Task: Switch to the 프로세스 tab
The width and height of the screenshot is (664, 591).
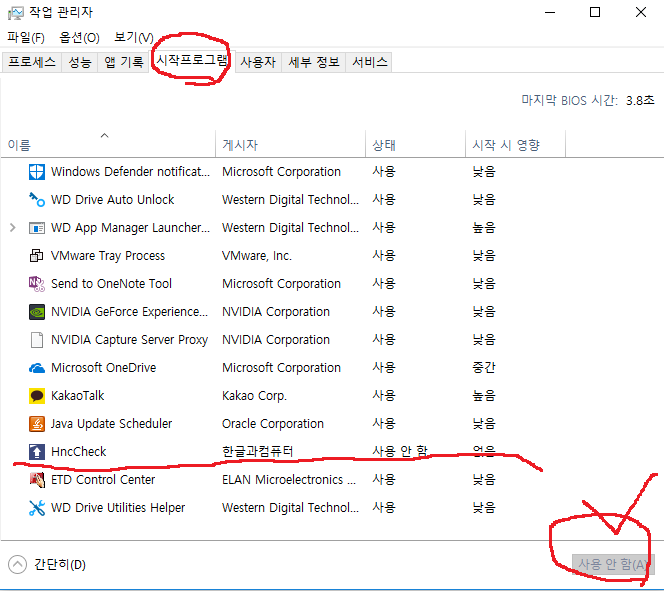Action: pyautogui.click(x=32, y=62)
